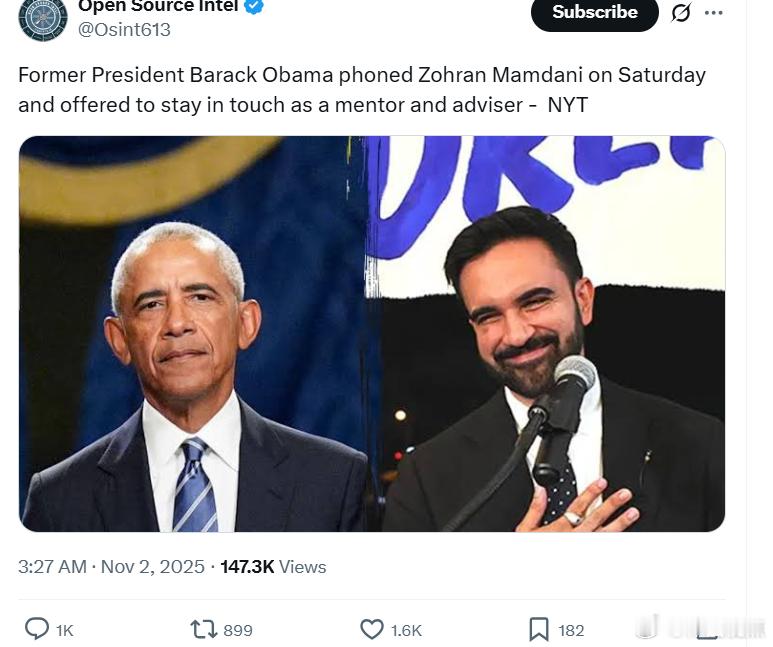Click the 1.6K likes count
The image size is (773, 647).
coord(406,630)
